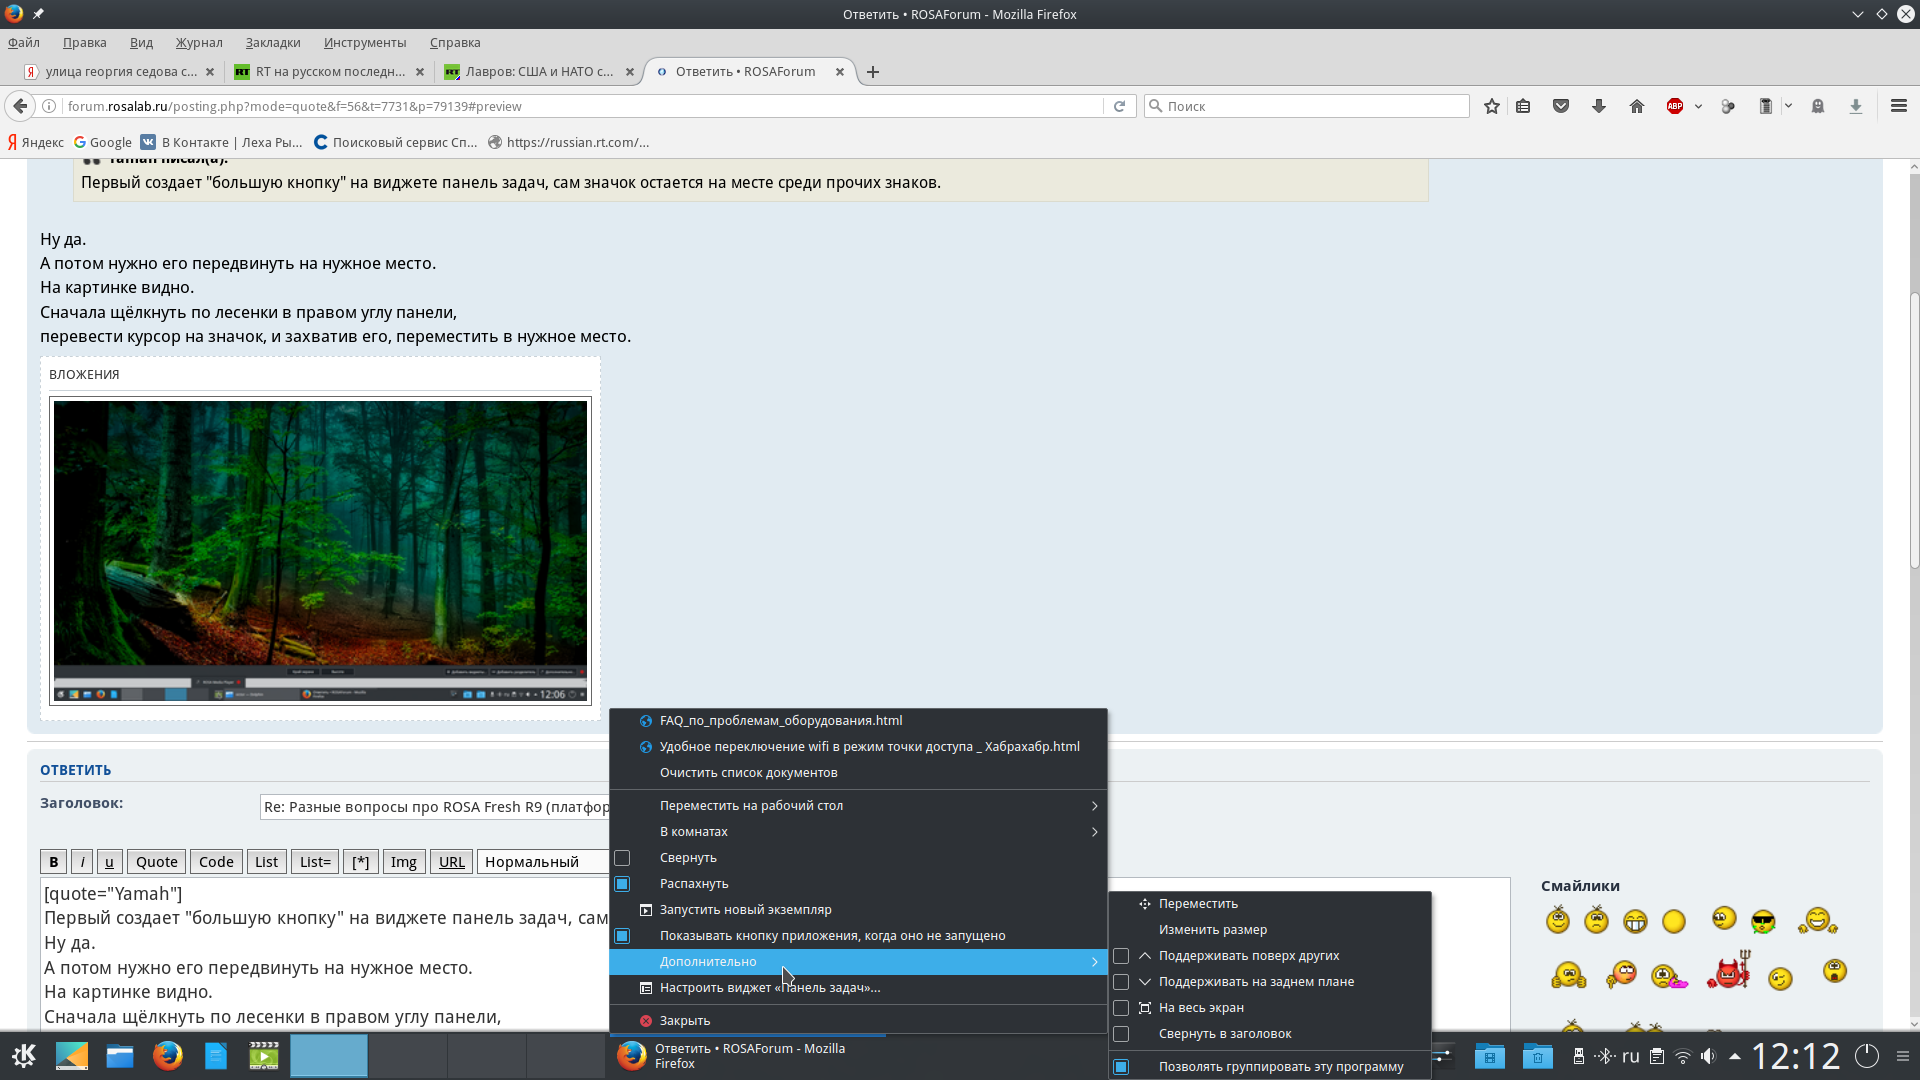Launch Firefox from the taskbar panel
1920x1080 pixels.
pos(167,1056)
